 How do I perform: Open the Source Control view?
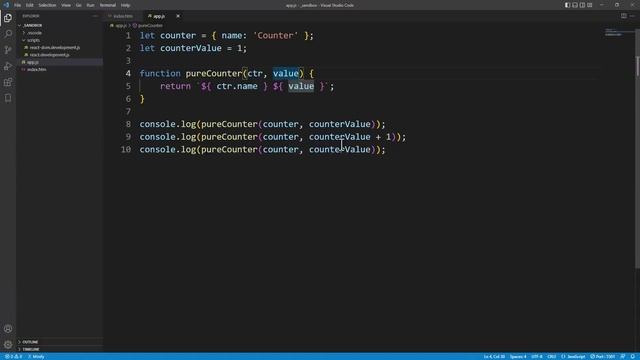point(8,50)
